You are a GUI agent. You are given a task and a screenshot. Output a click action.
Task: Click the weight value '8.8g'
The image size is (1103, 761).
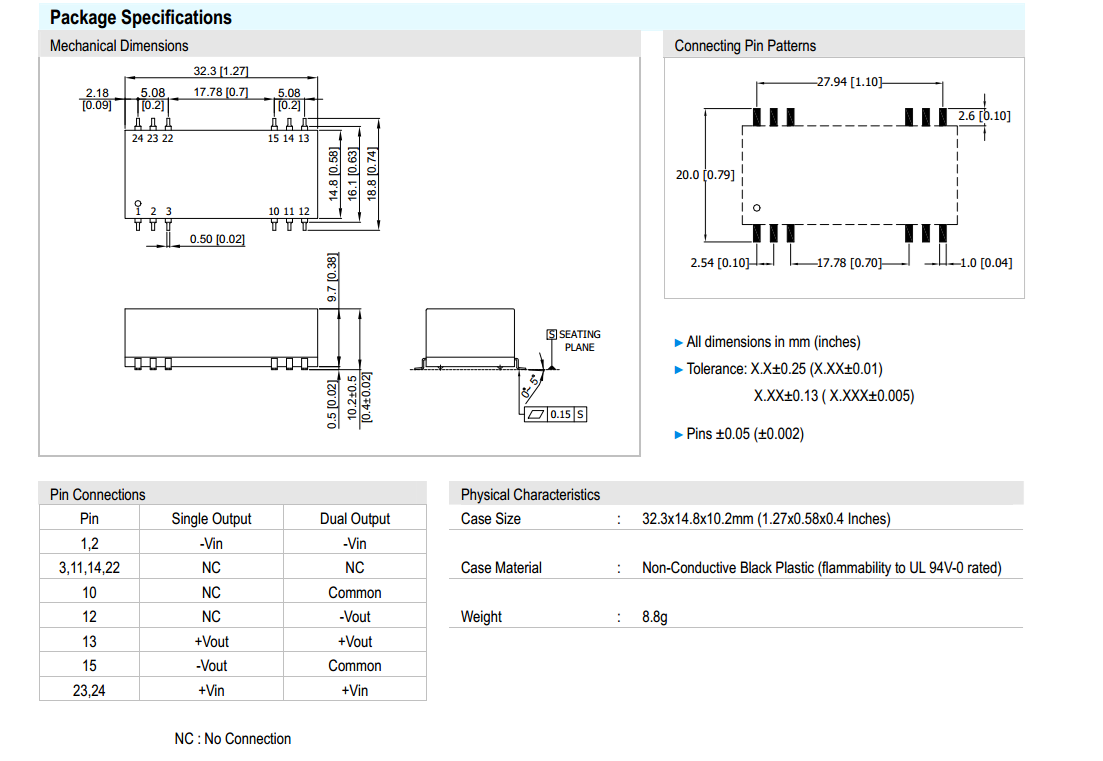[x=654, y=617]
